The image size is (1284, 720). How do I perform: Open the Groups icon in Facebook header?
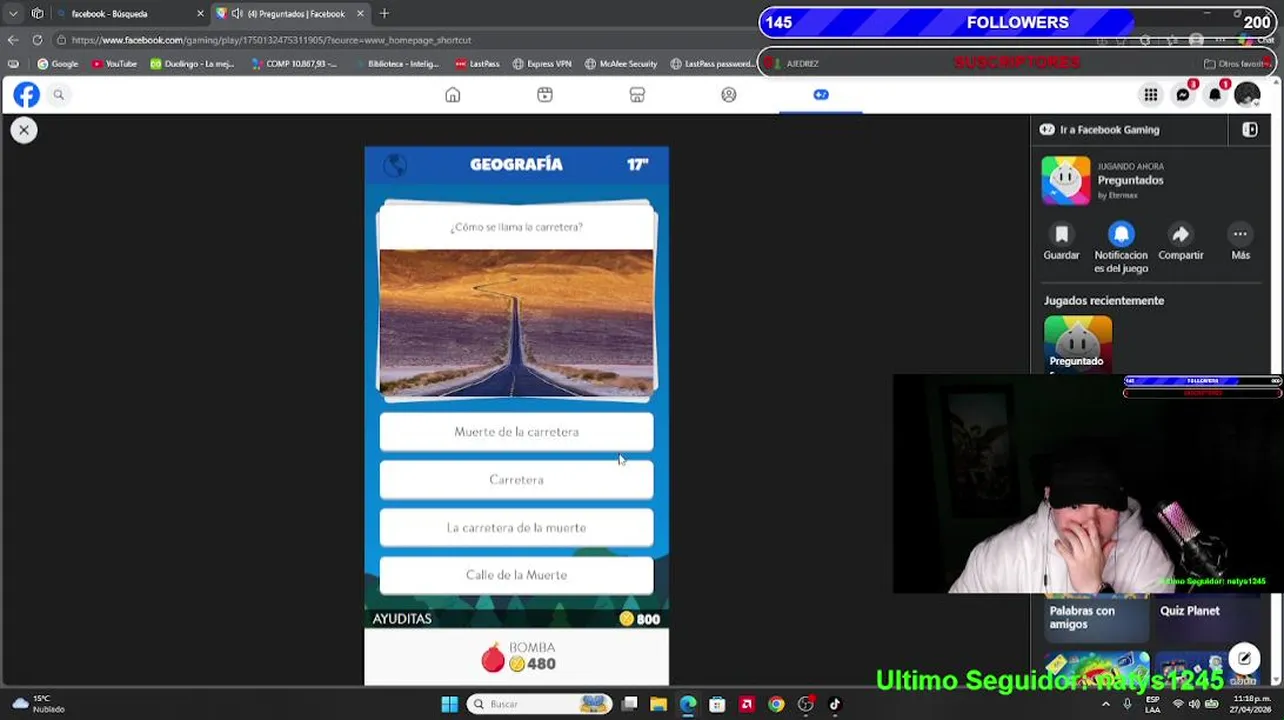point(729,95)
